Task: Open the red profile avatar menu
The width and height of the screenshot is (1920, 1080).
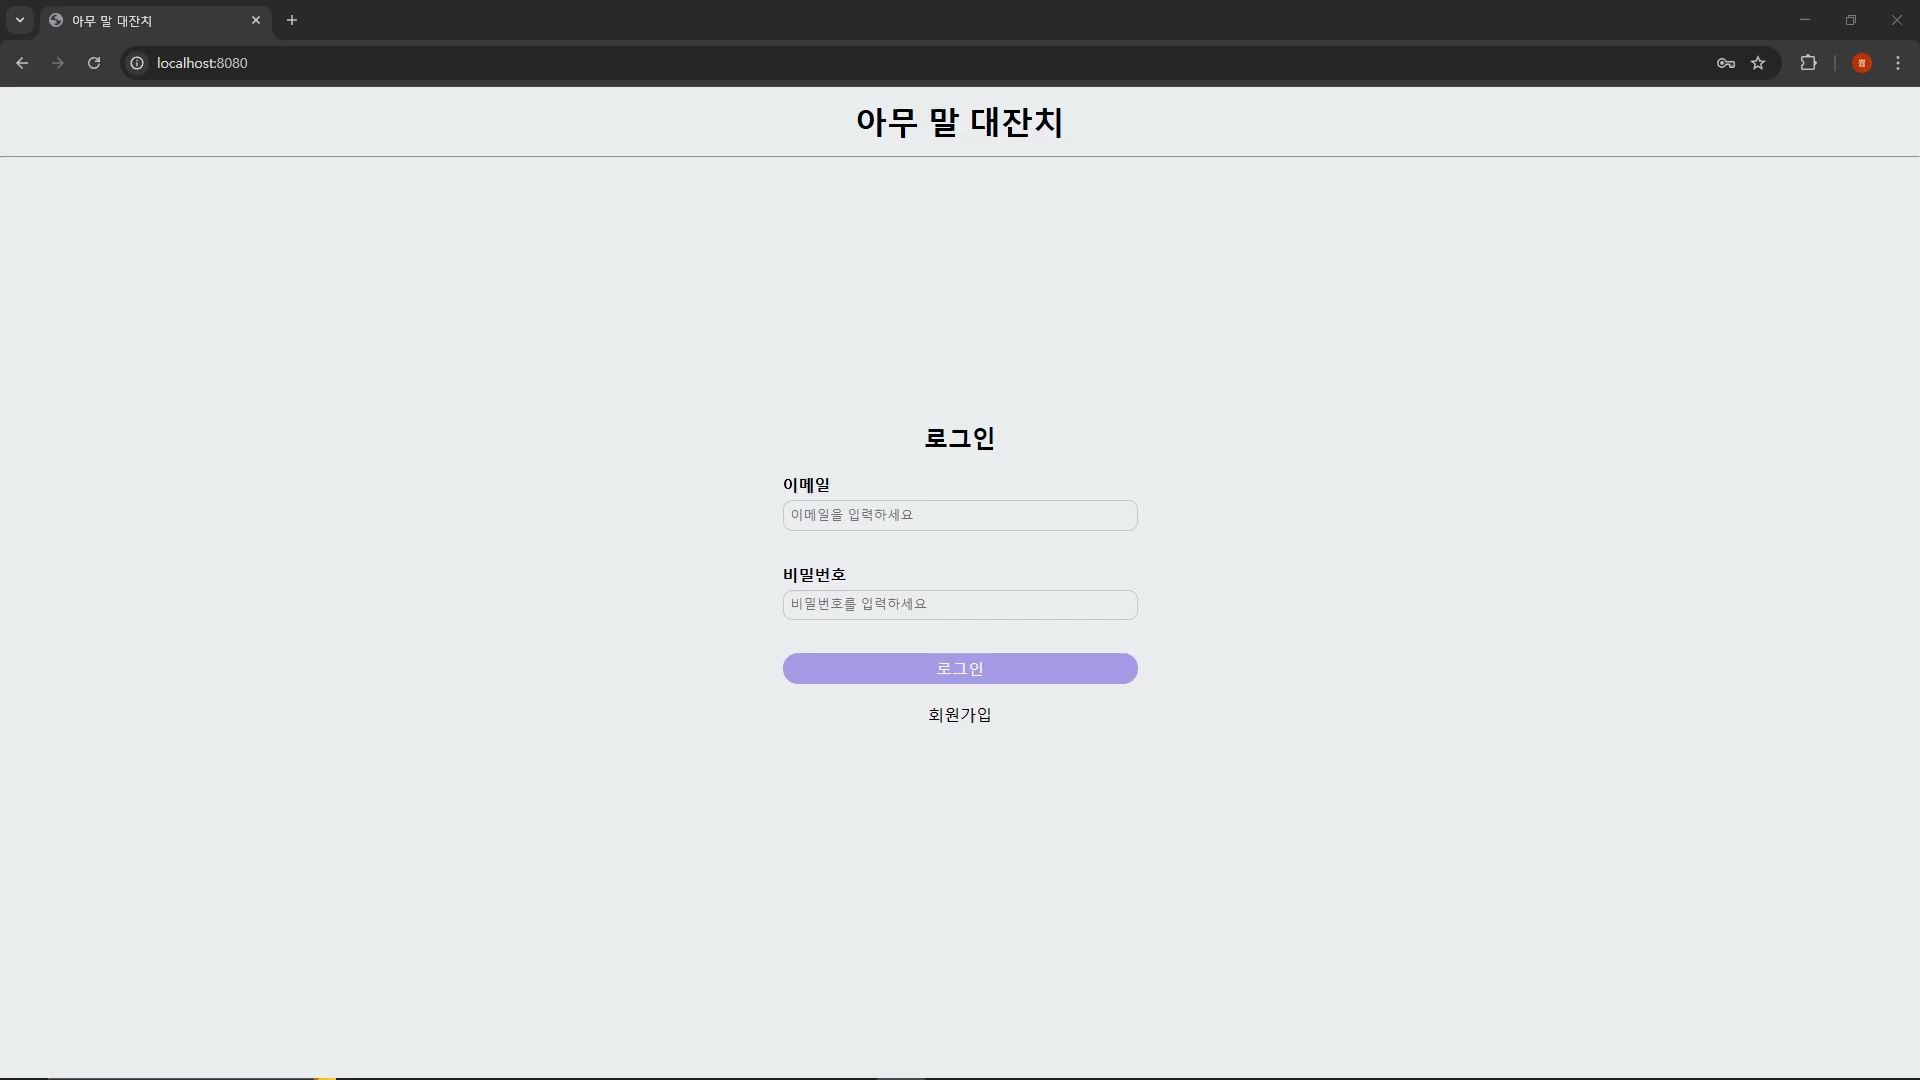Action: click(x=1862, y=63)
